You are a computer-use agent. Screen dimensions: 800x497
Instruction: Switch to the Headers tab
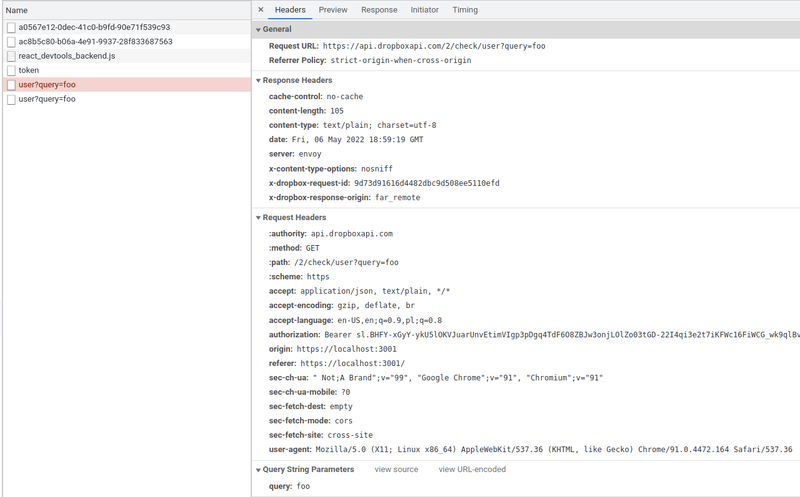click(x=290, y=10)
